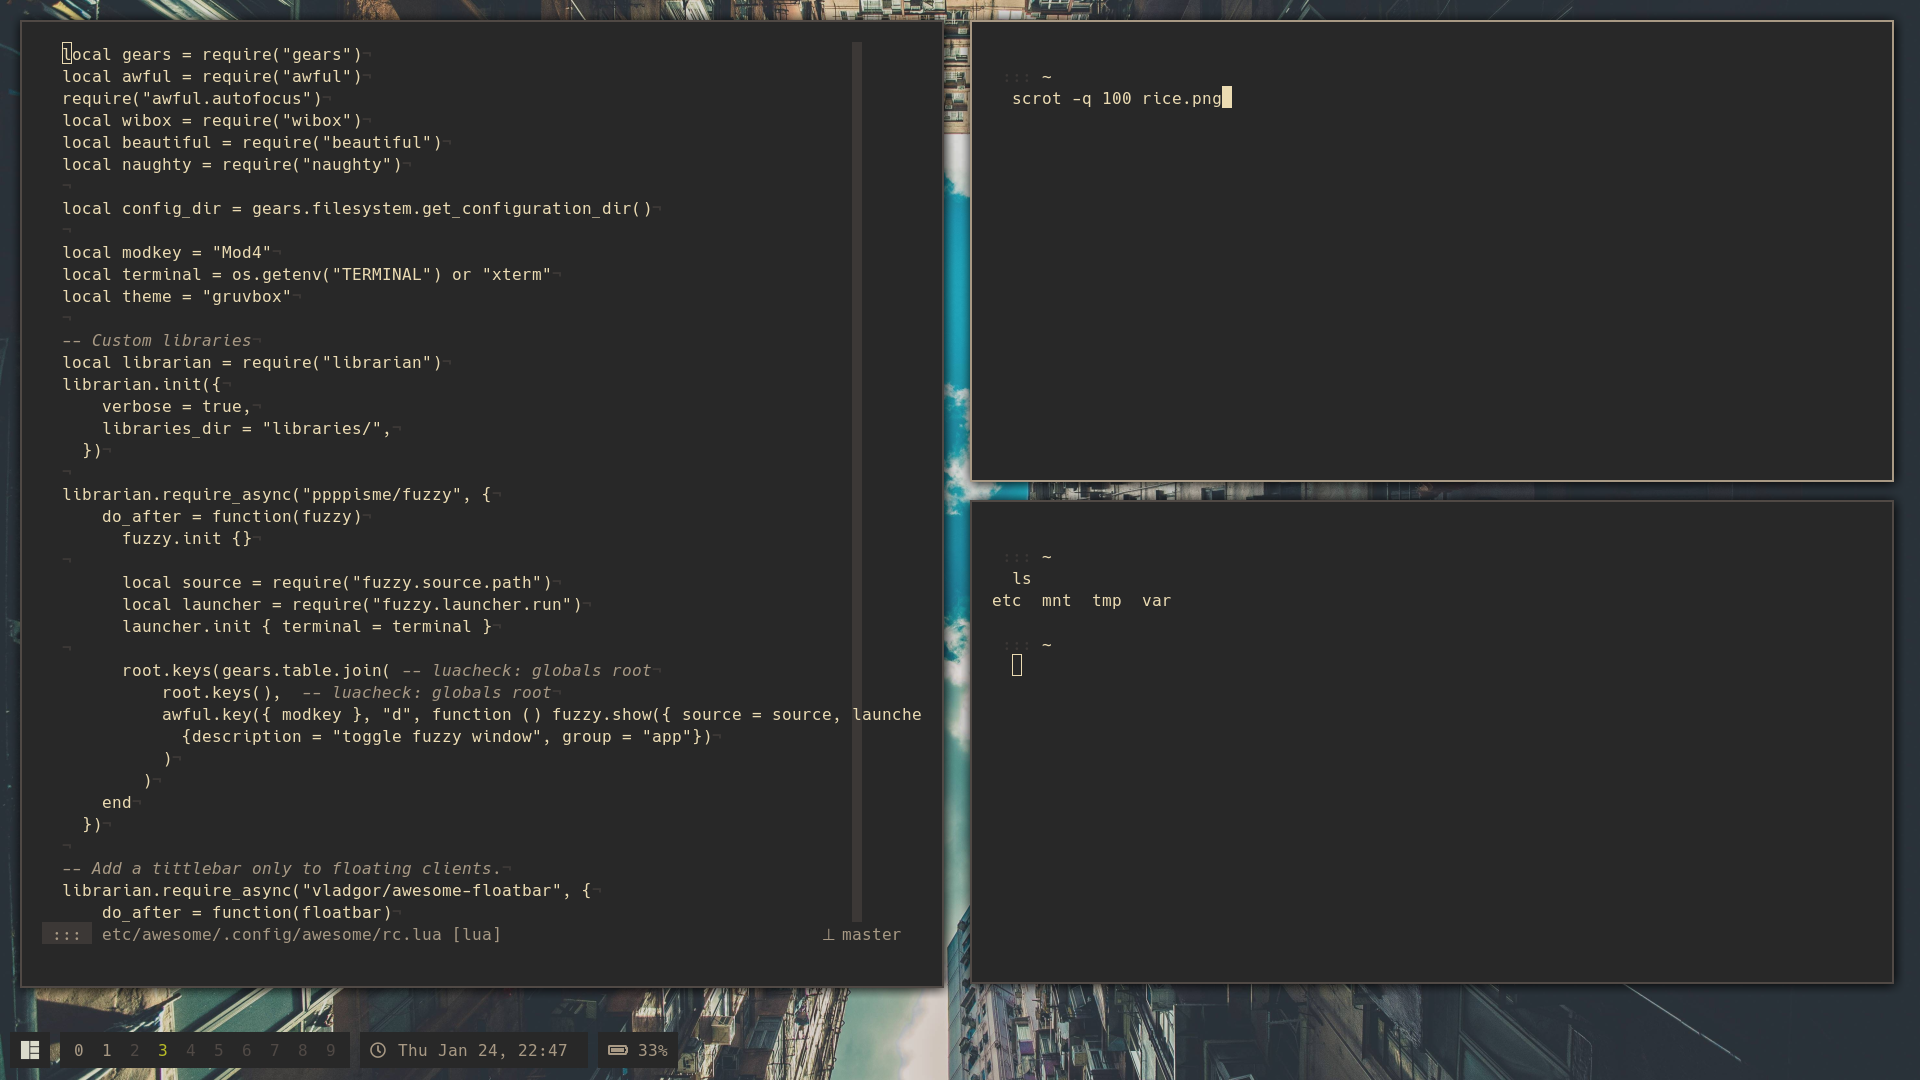Place cursor on local awful = require line
This screenshot has width=1920, height=1080.
click(x=212, y=76)
